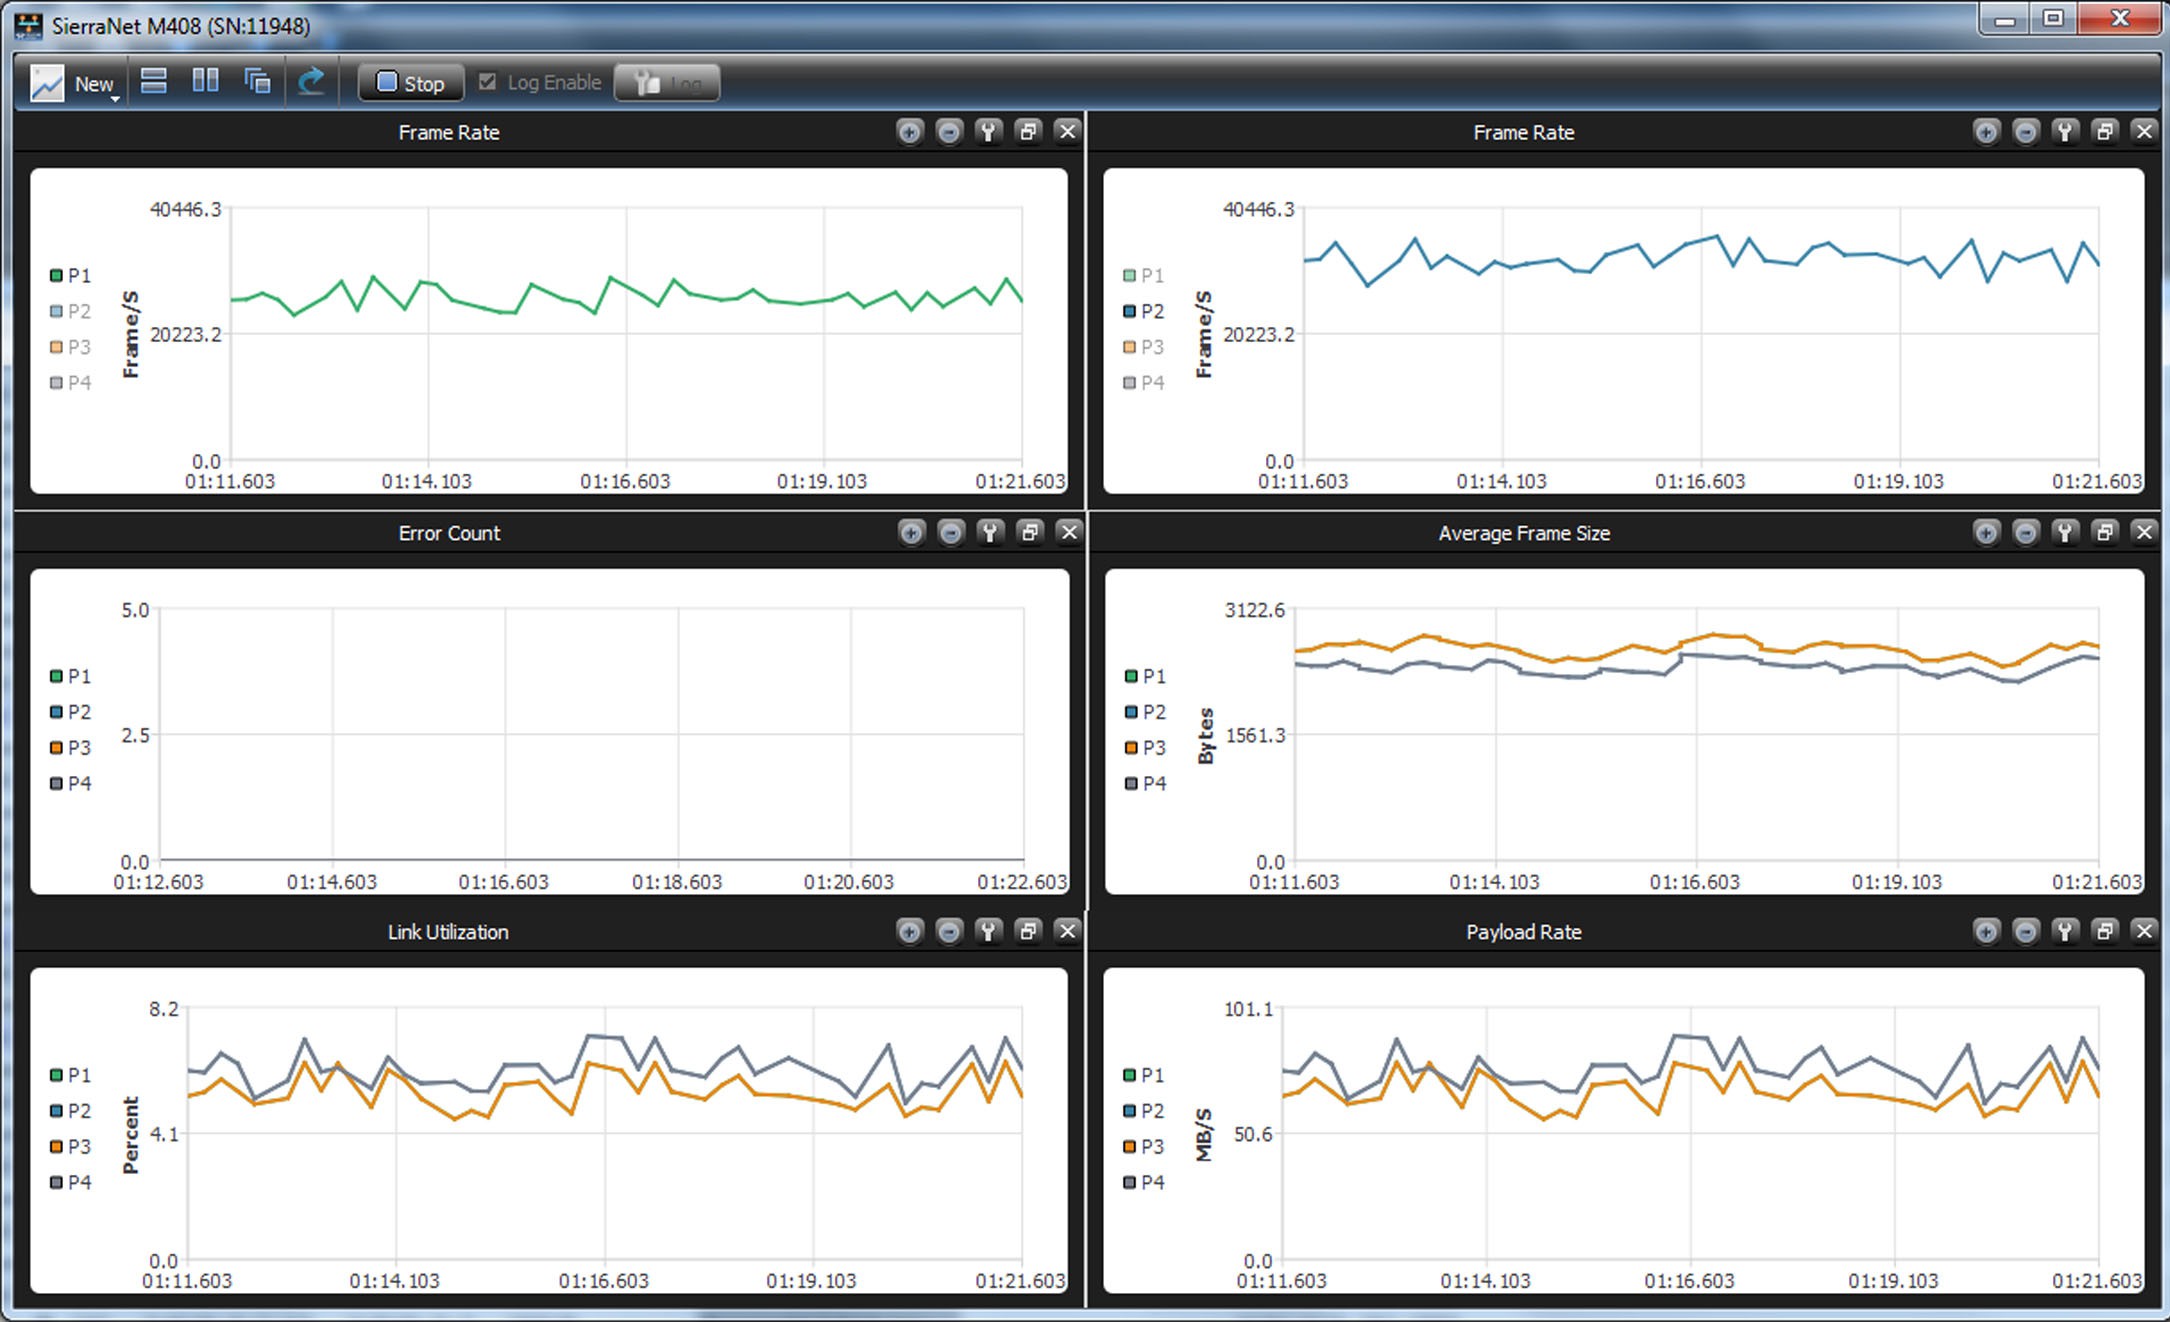Click the SierraNet application icon in title bar
2170x1322 pixels.
(x=29, y=26)
